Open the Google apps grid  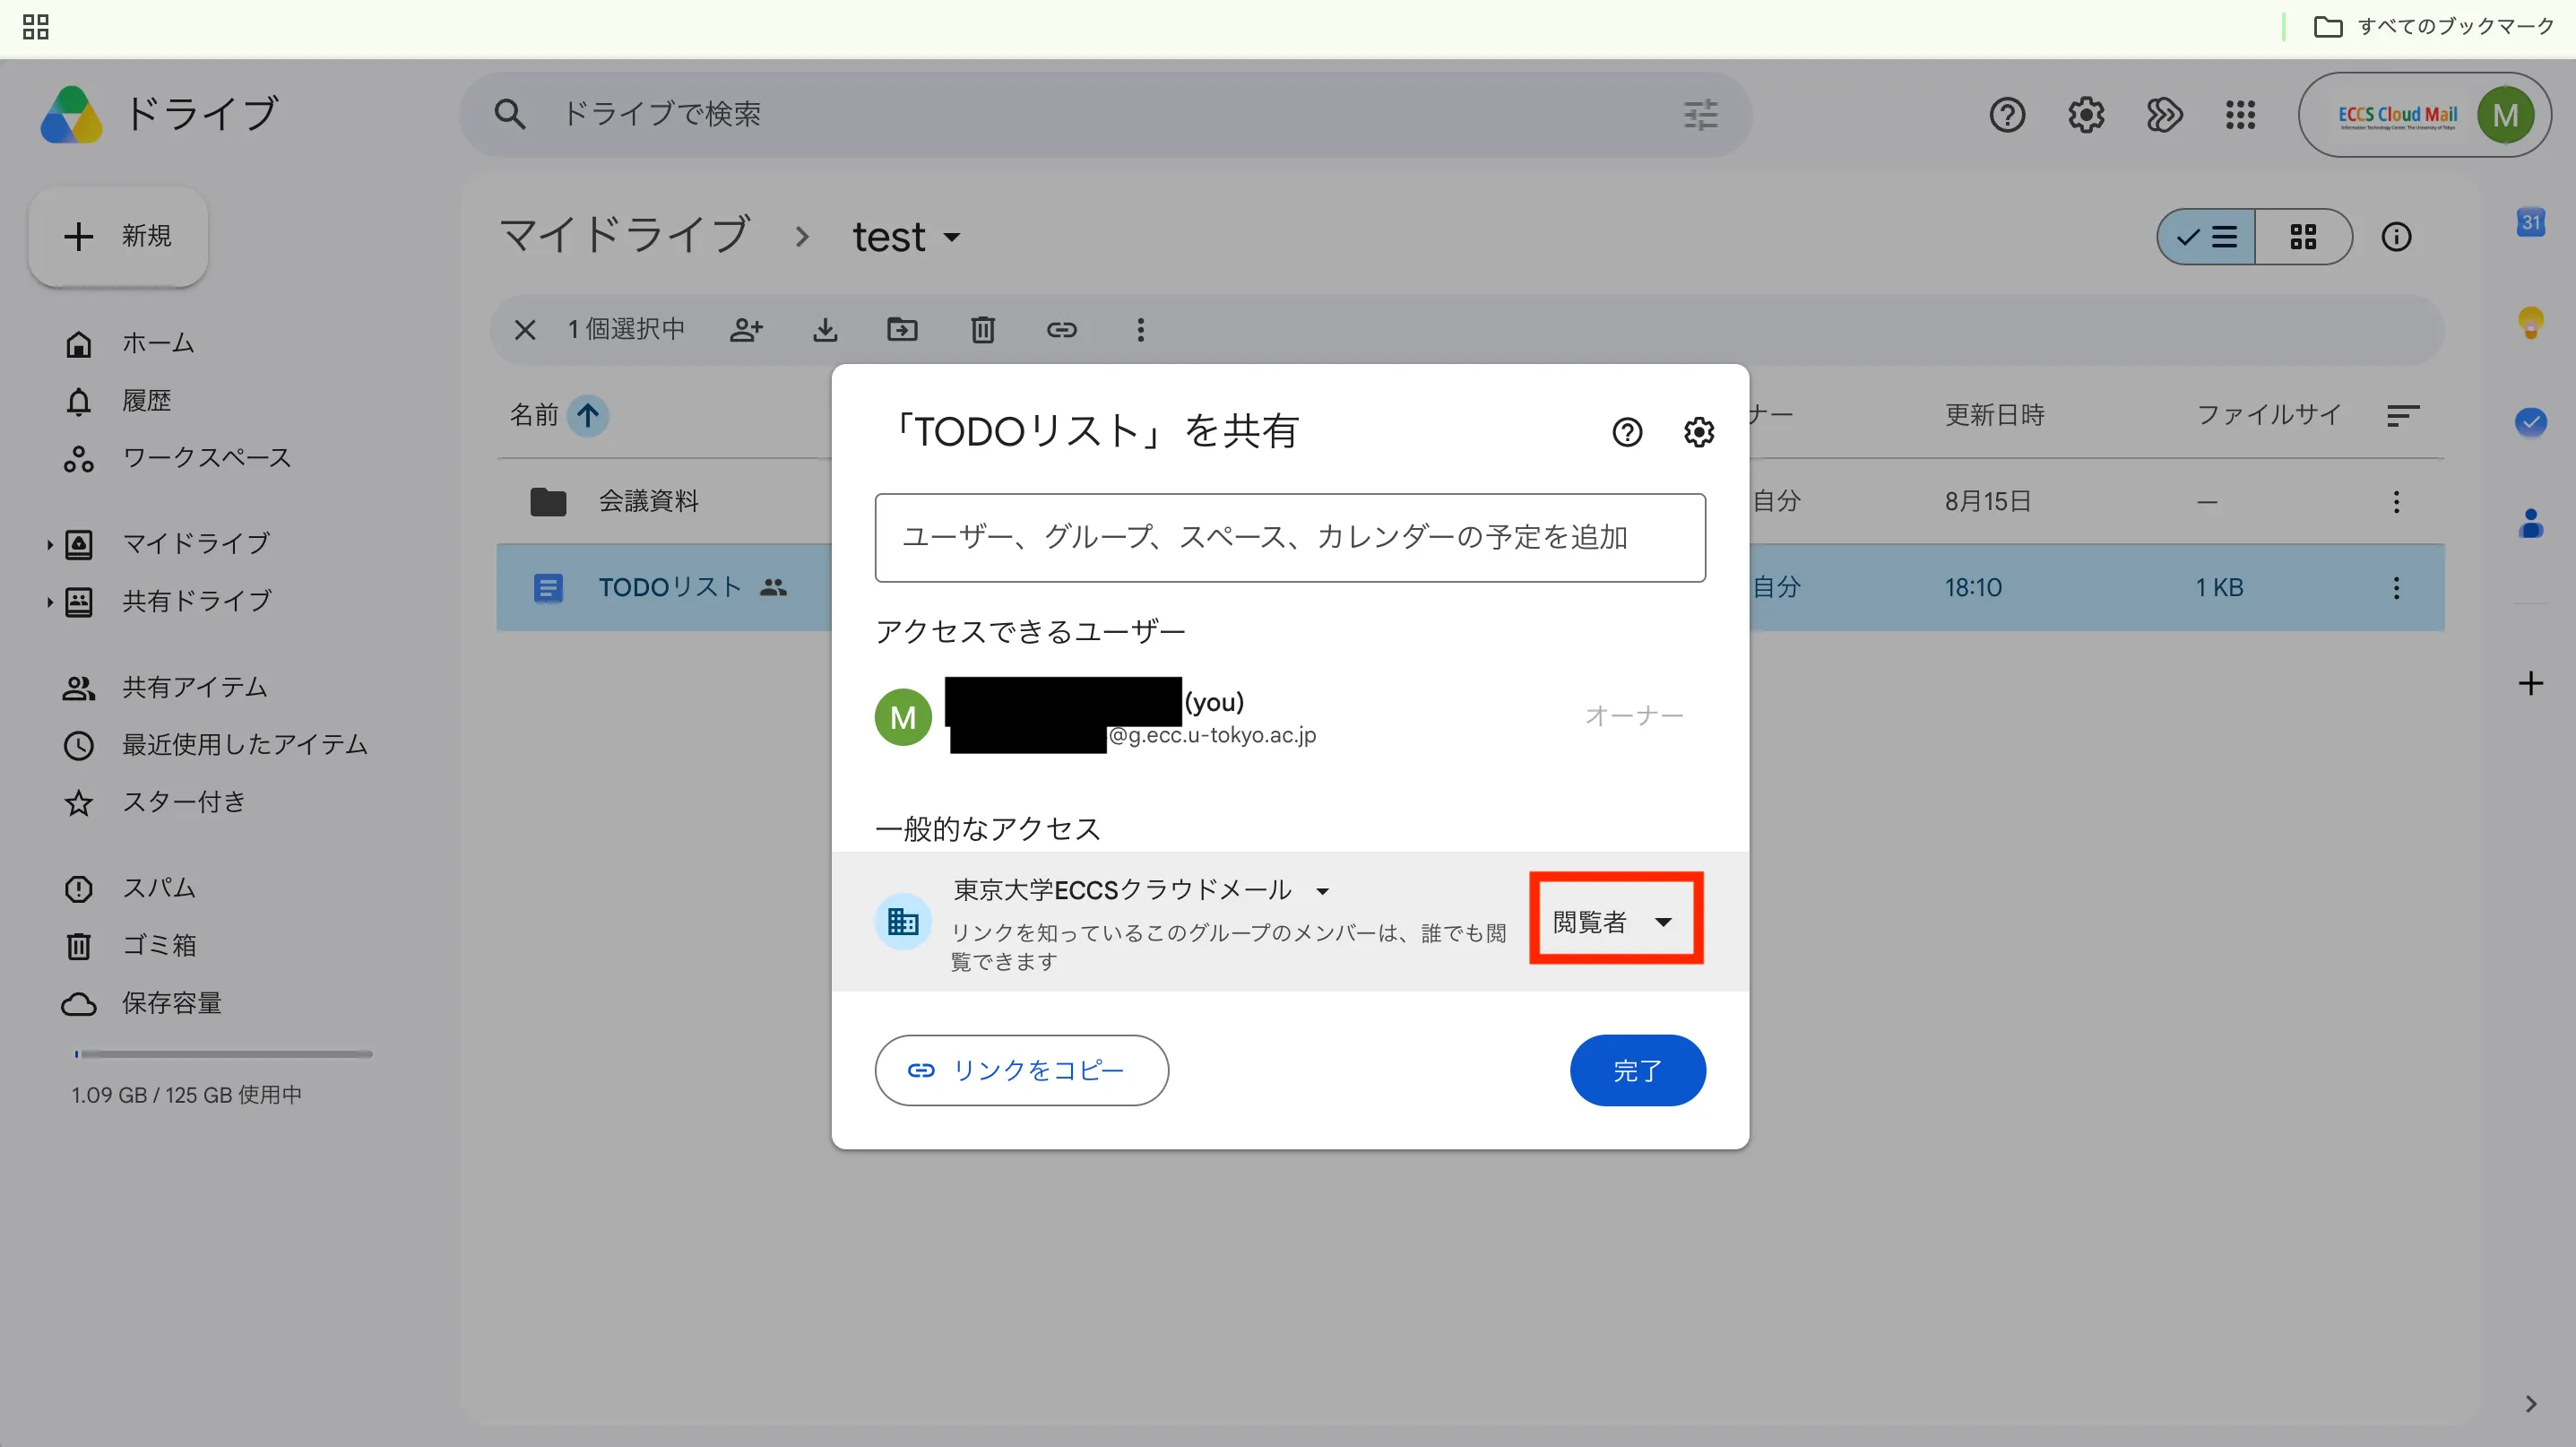[2240, 115]
